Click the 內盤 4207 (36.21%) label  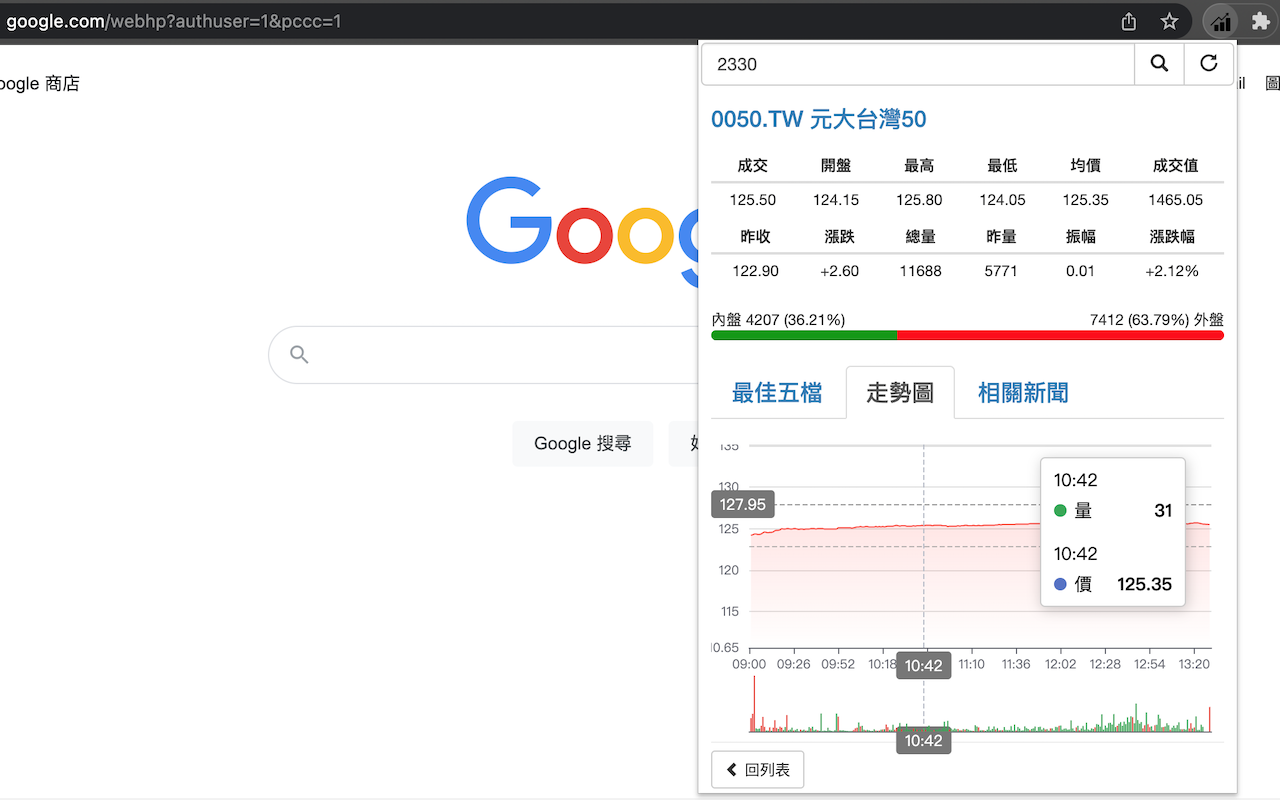pos(778,320)
